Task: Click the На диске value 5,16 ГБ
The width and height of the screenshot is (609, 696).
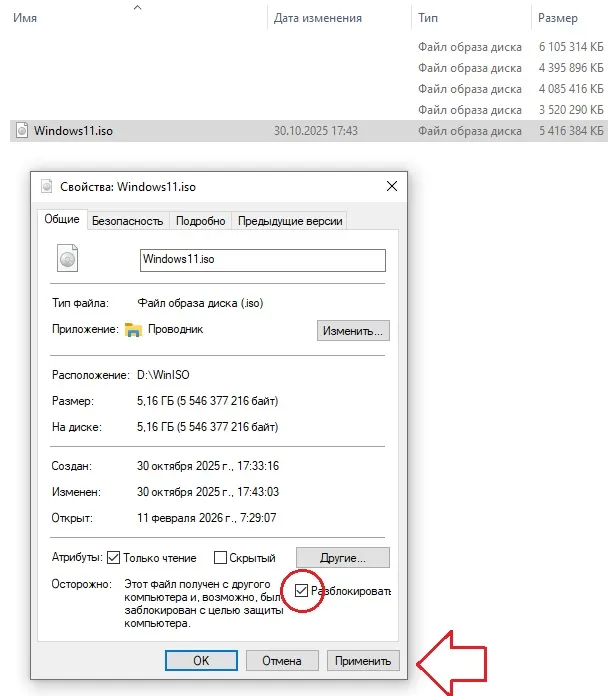Action: coord(207,427)
